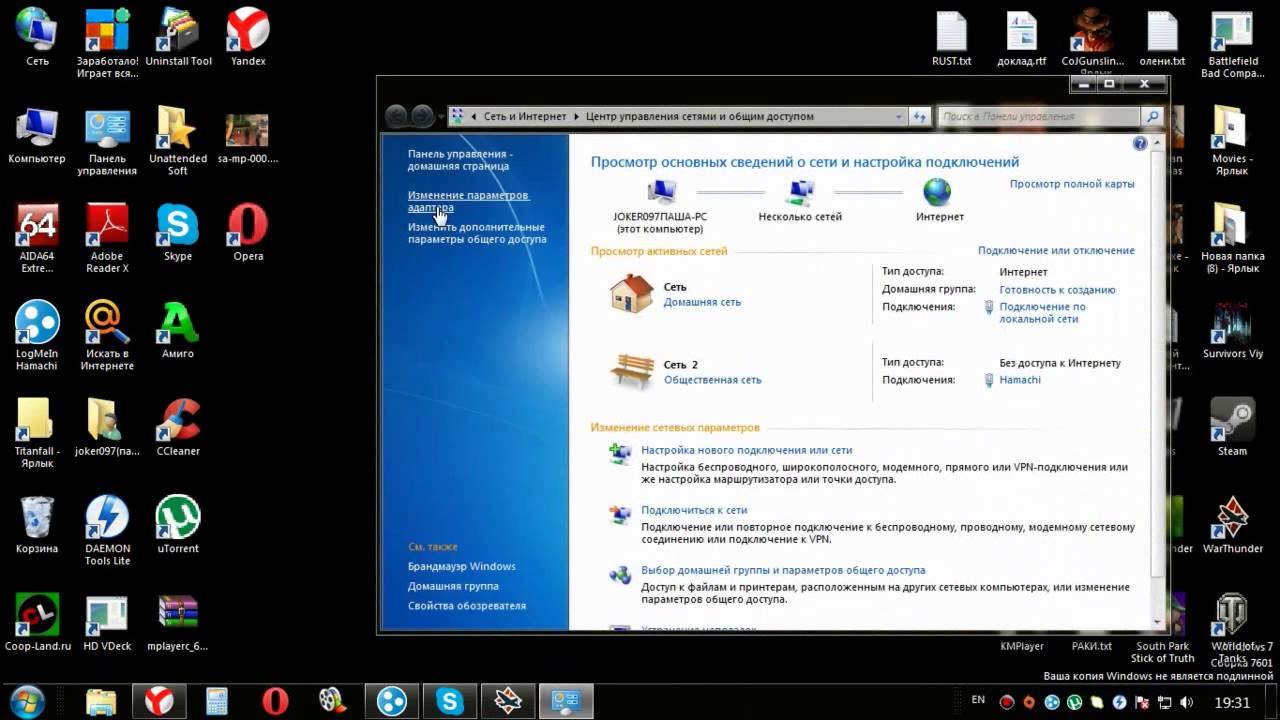Image resolution: width=1280 pixels, height=720 pixels.
Task: Launch Yandex browser desktop shortcut
Action: tap(248, 37)
